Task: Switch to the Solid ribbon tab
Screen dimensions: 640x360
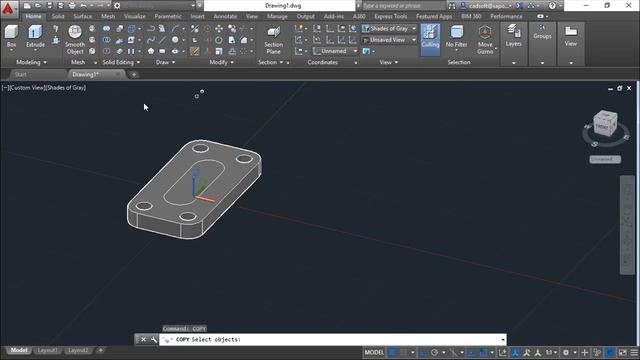Action: click(58, 16)
